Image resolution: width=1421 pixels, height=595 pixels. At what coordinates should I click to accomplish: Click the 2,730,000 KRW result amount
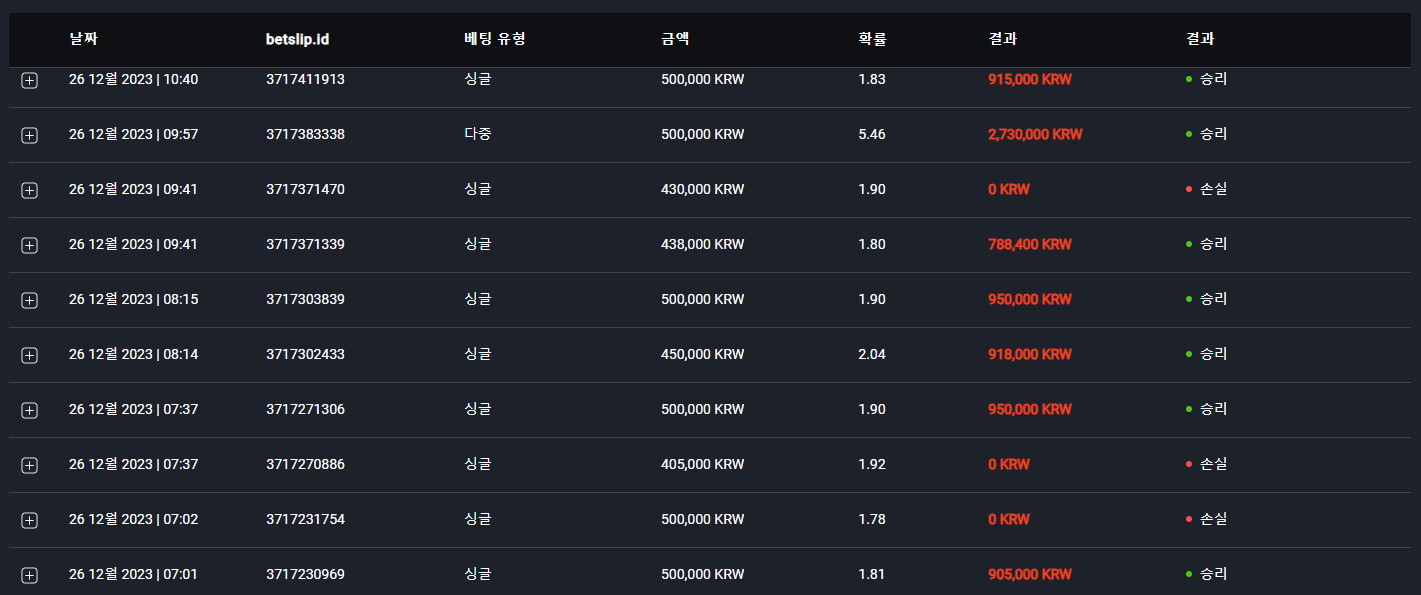tap(1035, 134)
